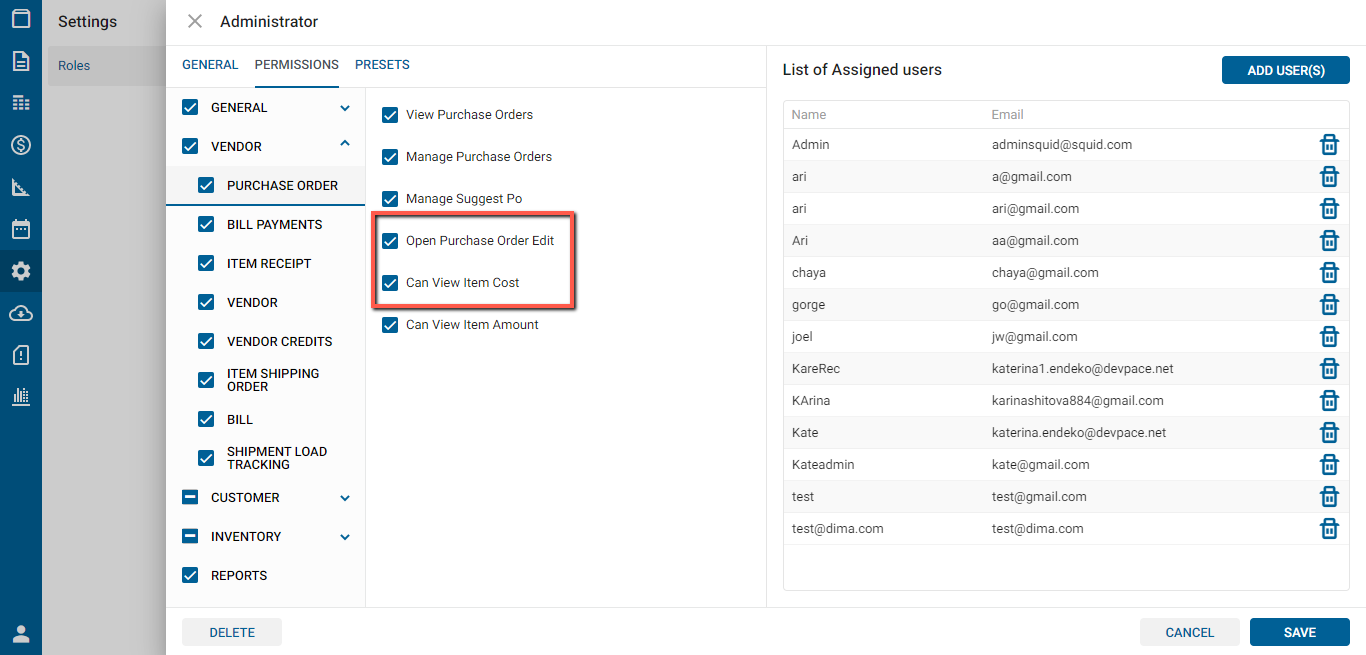Open the calendar icon in sidebar

pos(21,229)
